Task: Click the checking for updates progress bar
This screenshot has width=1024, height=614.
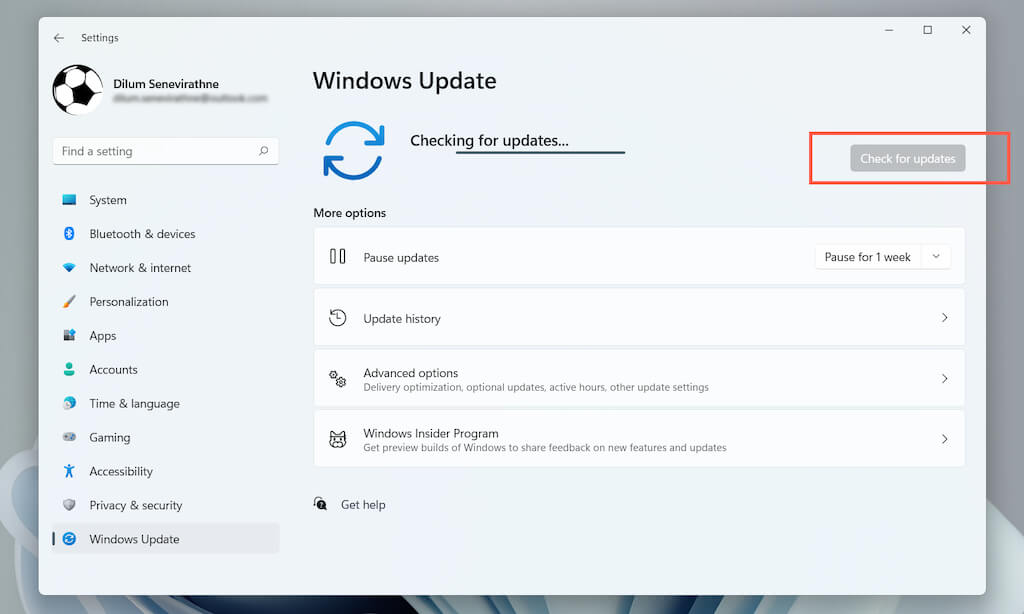Action: (x=540, y=152)
